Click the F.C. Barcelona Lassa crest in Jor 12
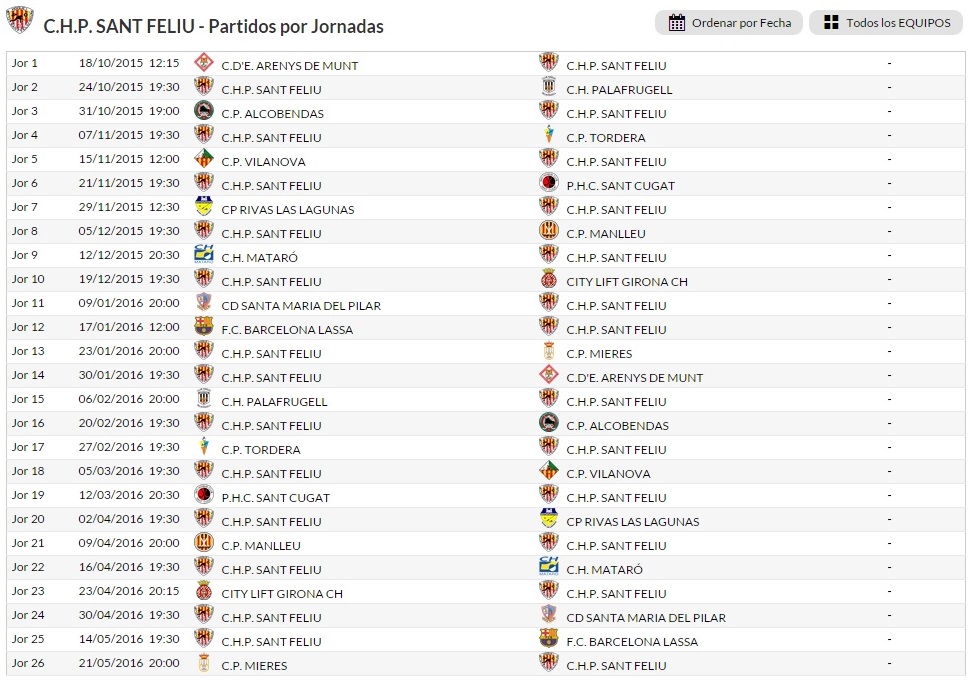976x689 pixels. pos(204,325)
